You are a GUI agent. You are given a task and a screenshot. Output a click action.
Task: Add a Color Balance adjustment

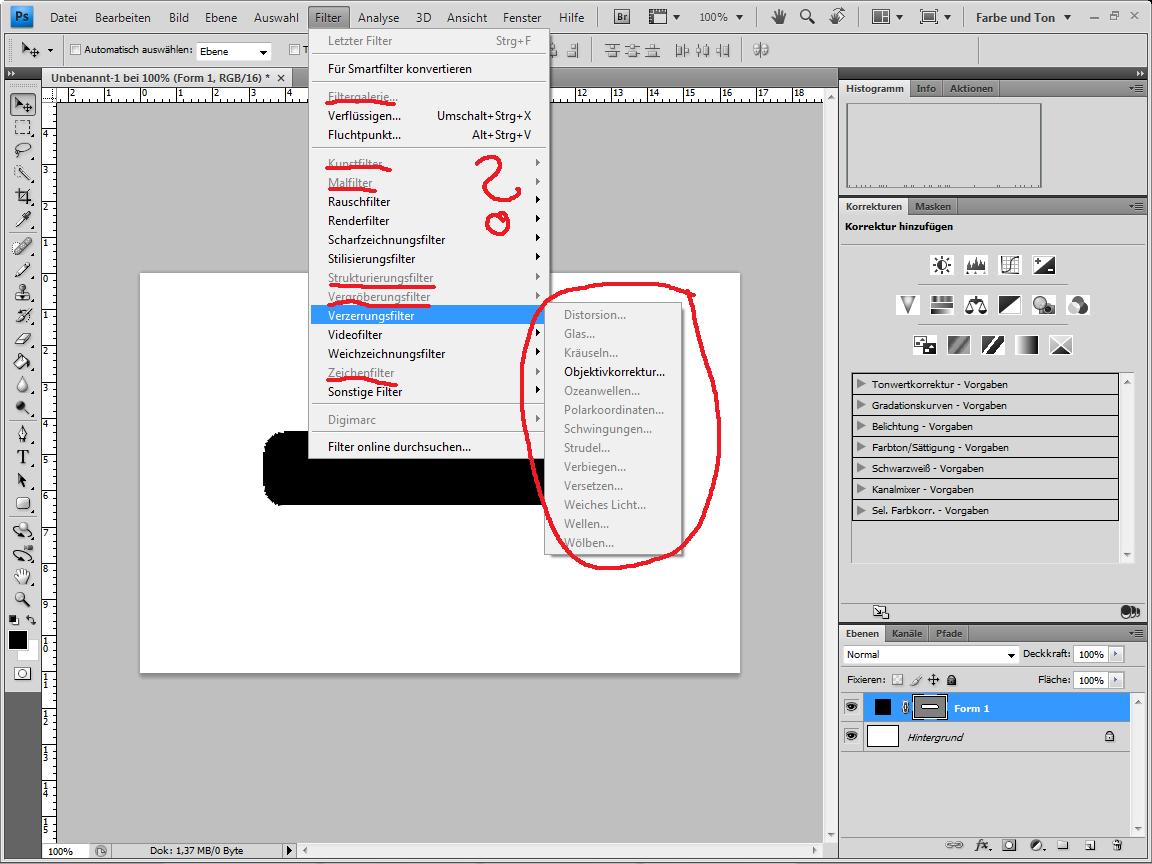click(976, 305)
